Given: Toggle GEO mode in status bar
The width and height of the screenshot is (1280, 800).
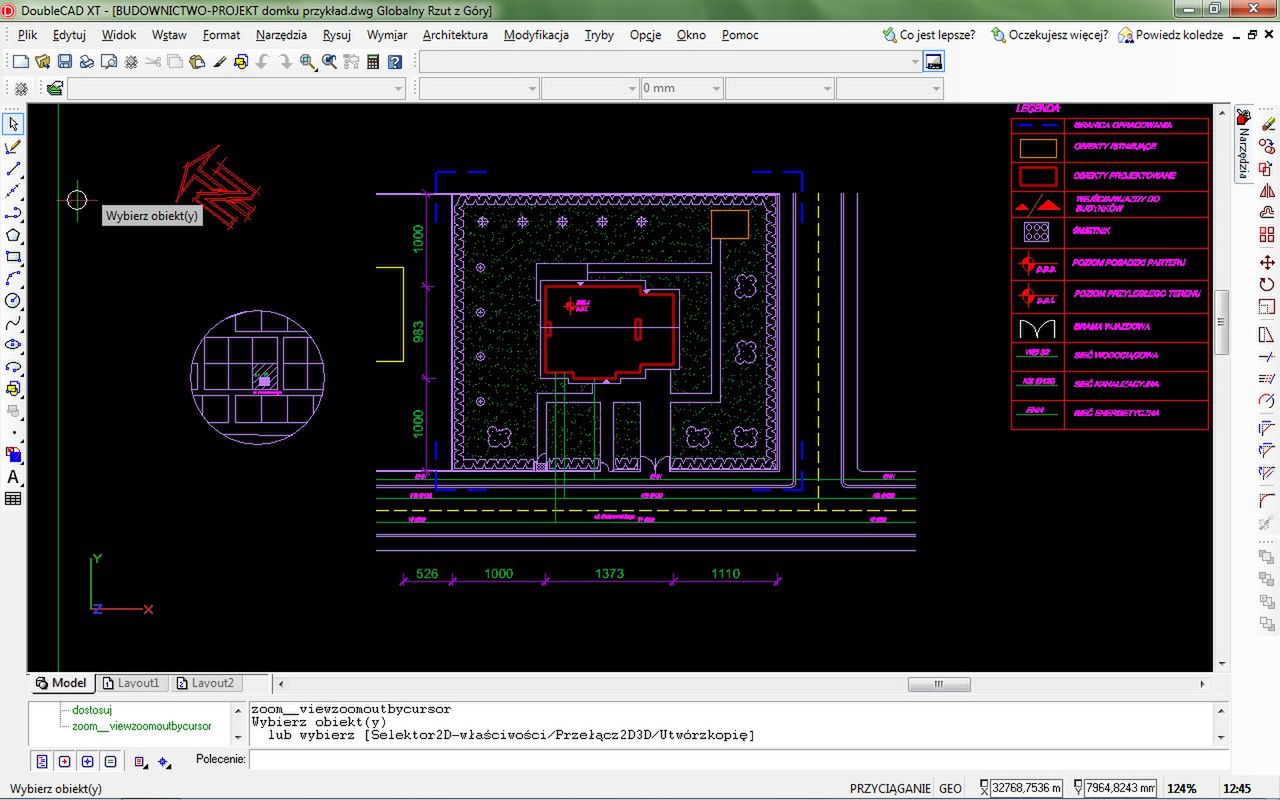Looking at the screenshot, I should point(950,788).
